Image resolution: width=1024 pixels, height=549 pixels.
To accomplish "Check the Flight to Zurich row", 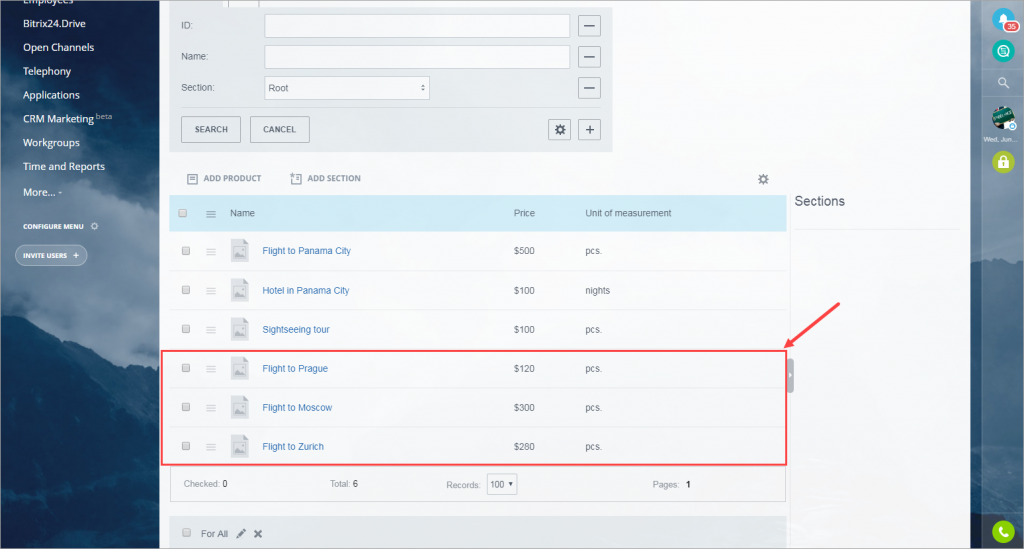I will (x=186, y=446).
